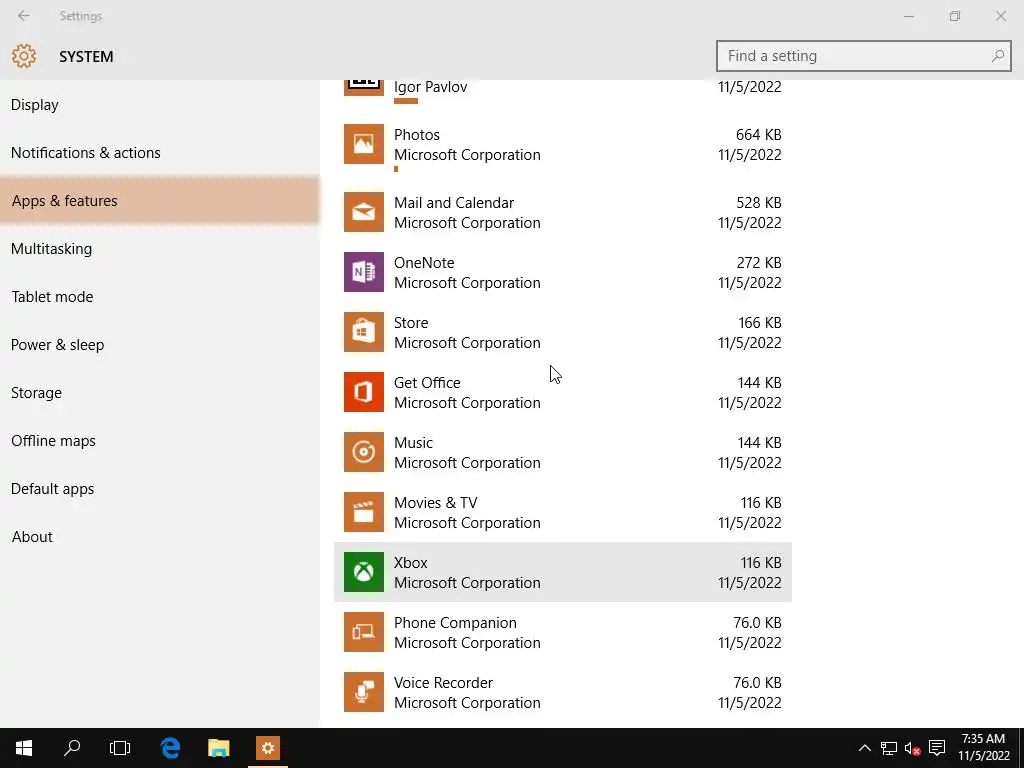Select the Photos app name
1024x768 pixels.
(x=417, y=135)
